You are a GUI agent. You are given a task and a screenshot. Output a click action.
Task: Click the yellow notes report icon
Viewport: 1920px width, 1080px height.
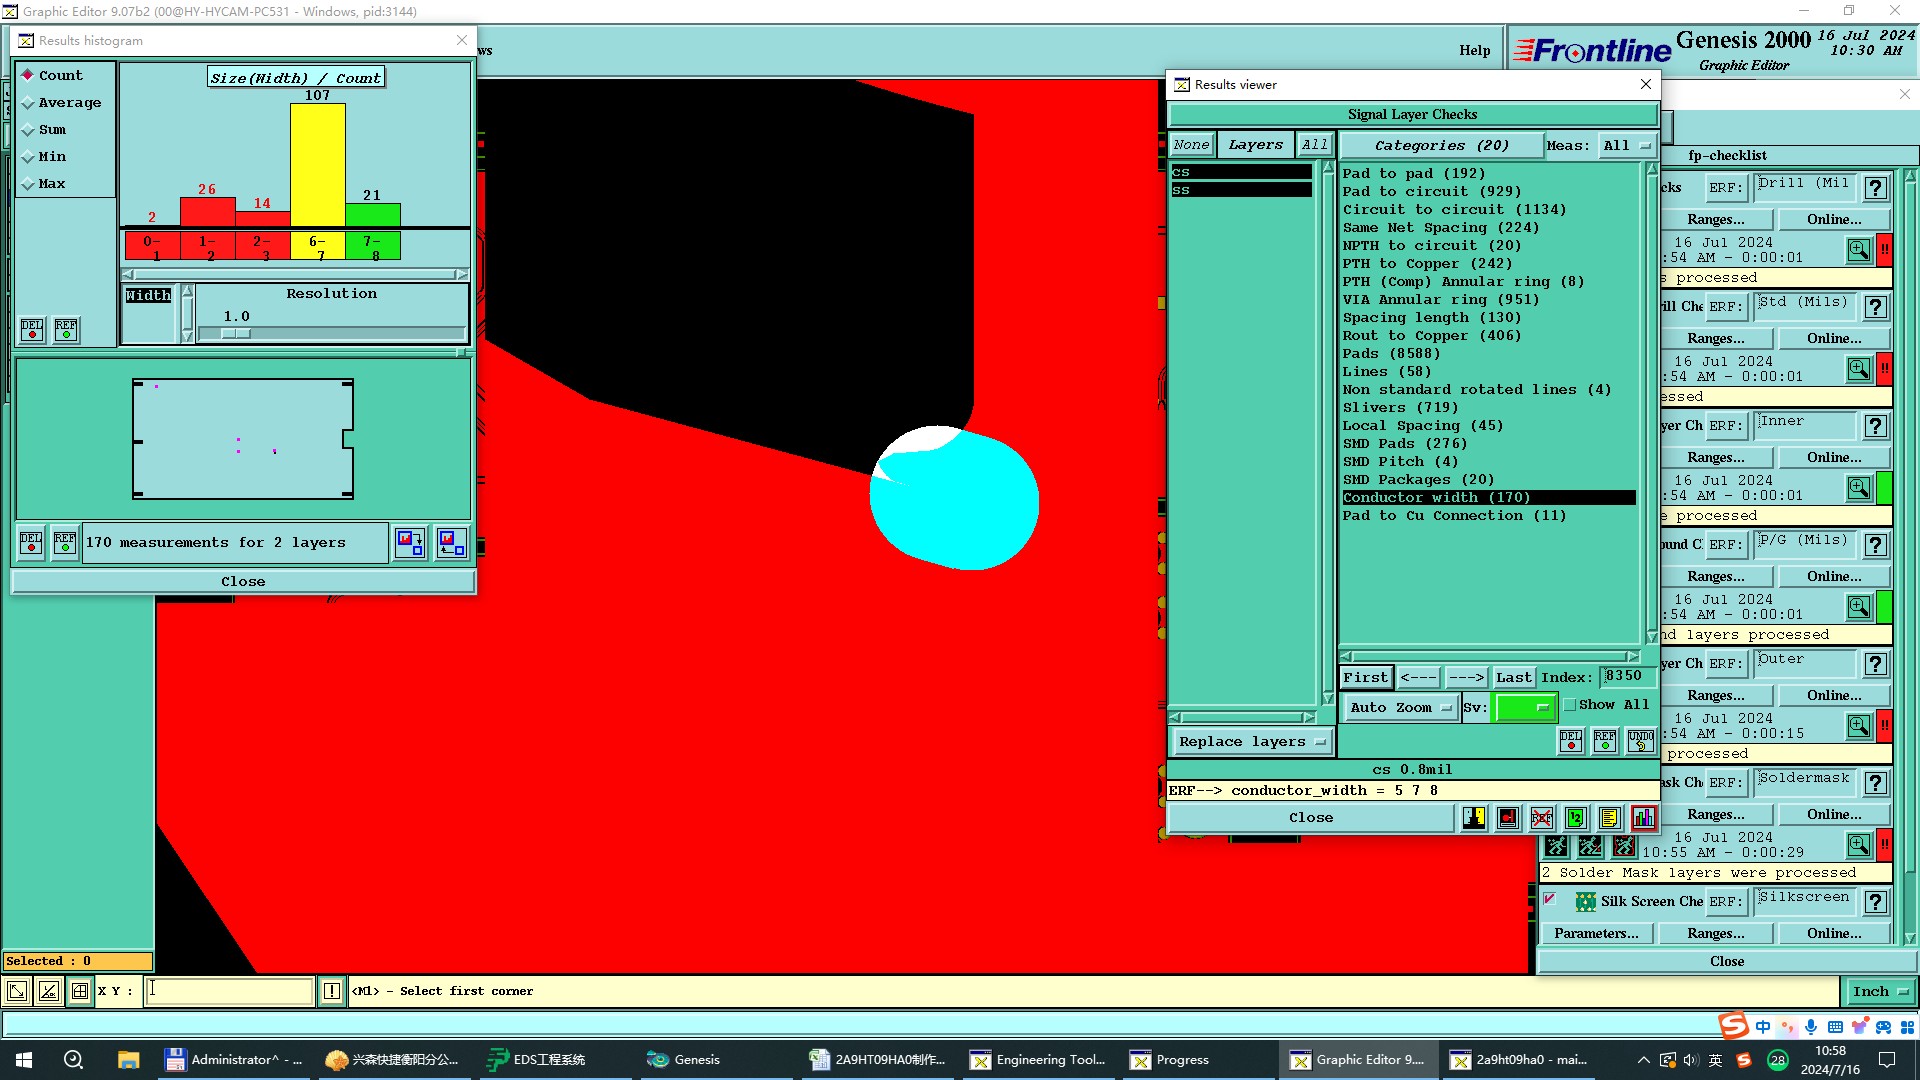1609,819
